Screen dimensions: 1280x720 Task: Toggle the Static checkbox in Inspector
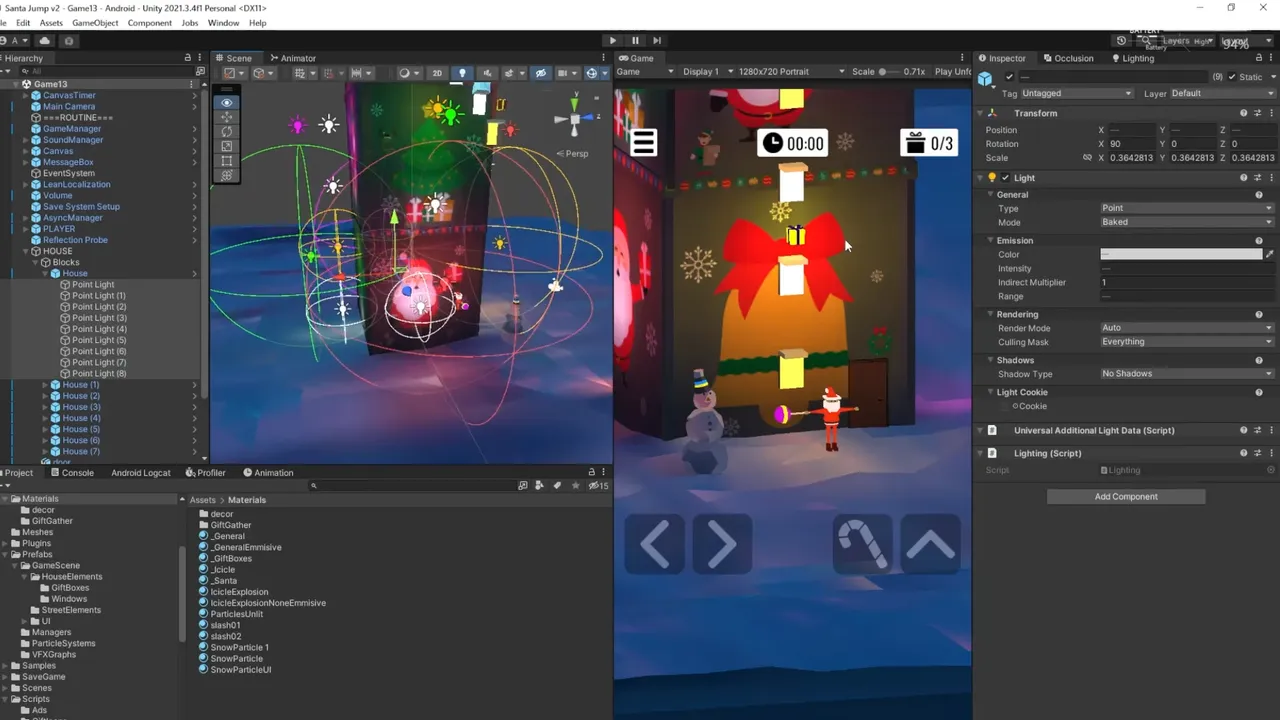[1232, 77]
